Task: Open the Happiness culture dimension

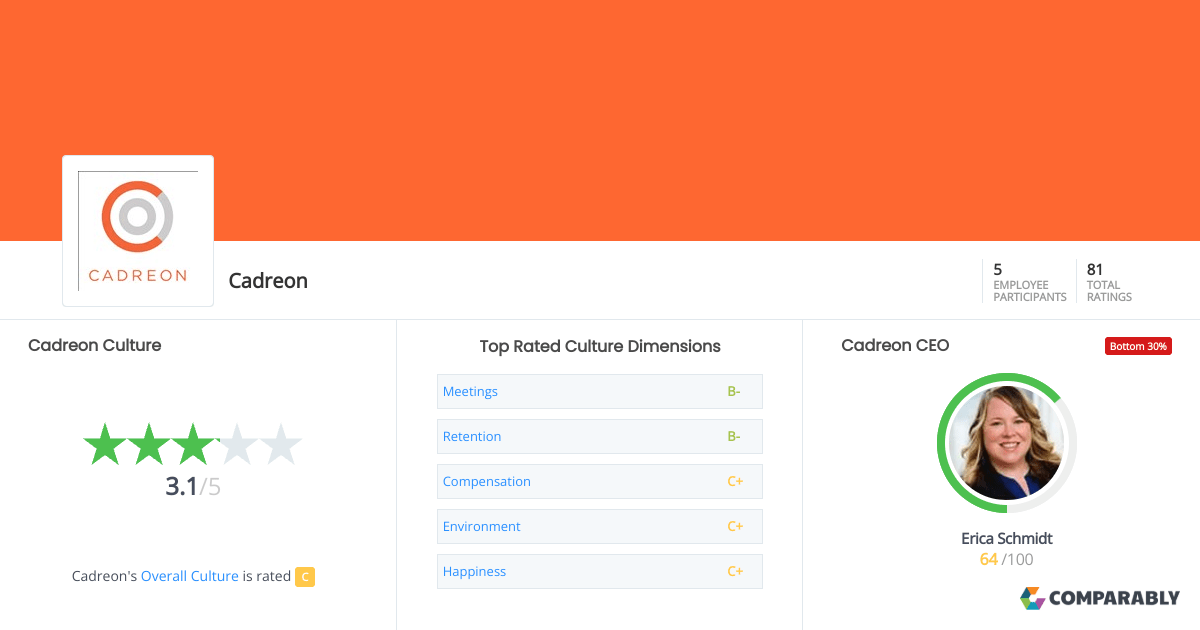Action: (x=600, y=571)
